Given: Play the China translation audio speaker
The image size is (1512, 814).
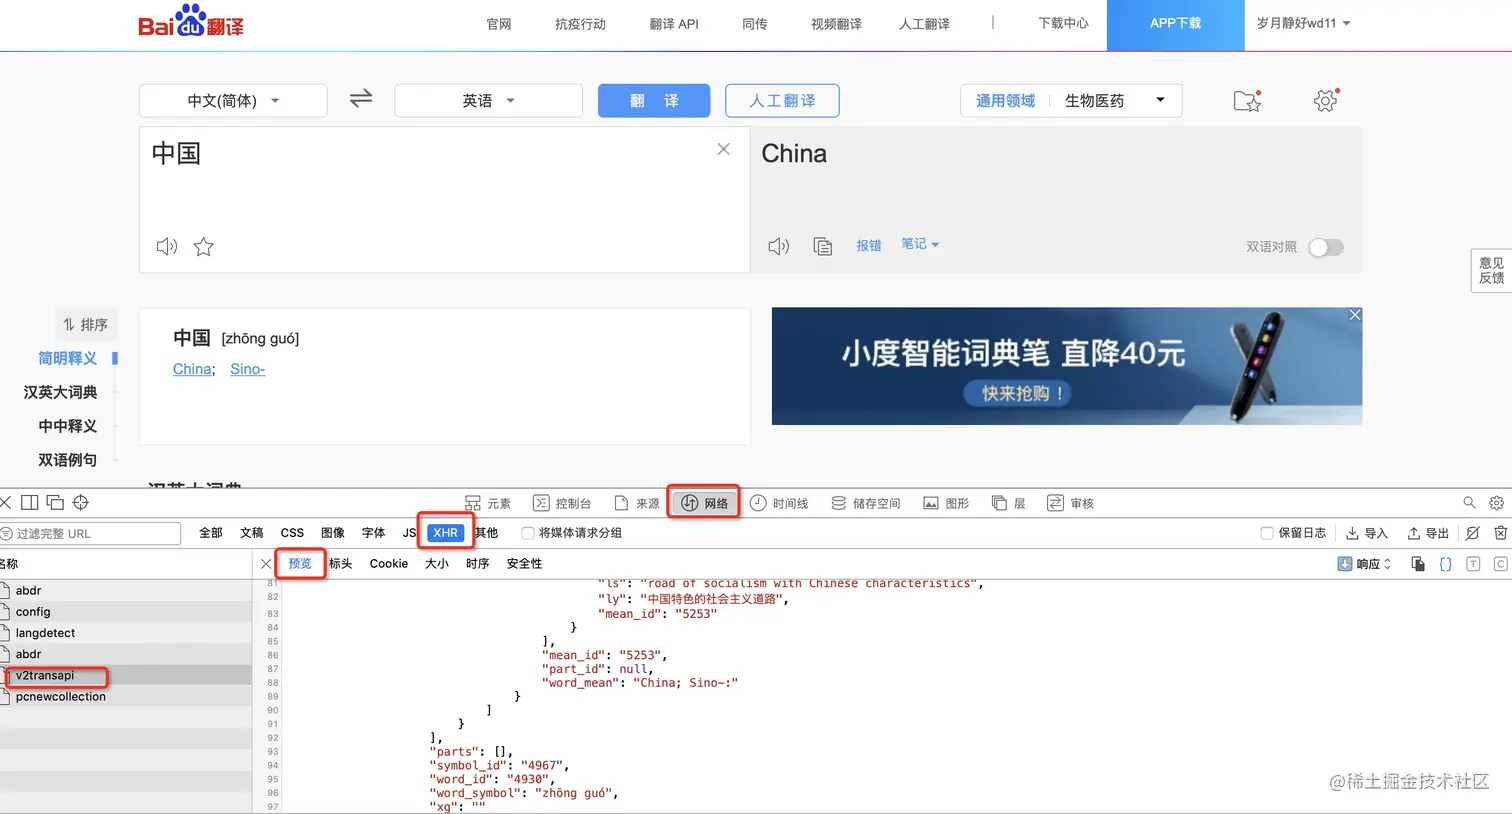Looking at the screenshot, I should 778,246.
